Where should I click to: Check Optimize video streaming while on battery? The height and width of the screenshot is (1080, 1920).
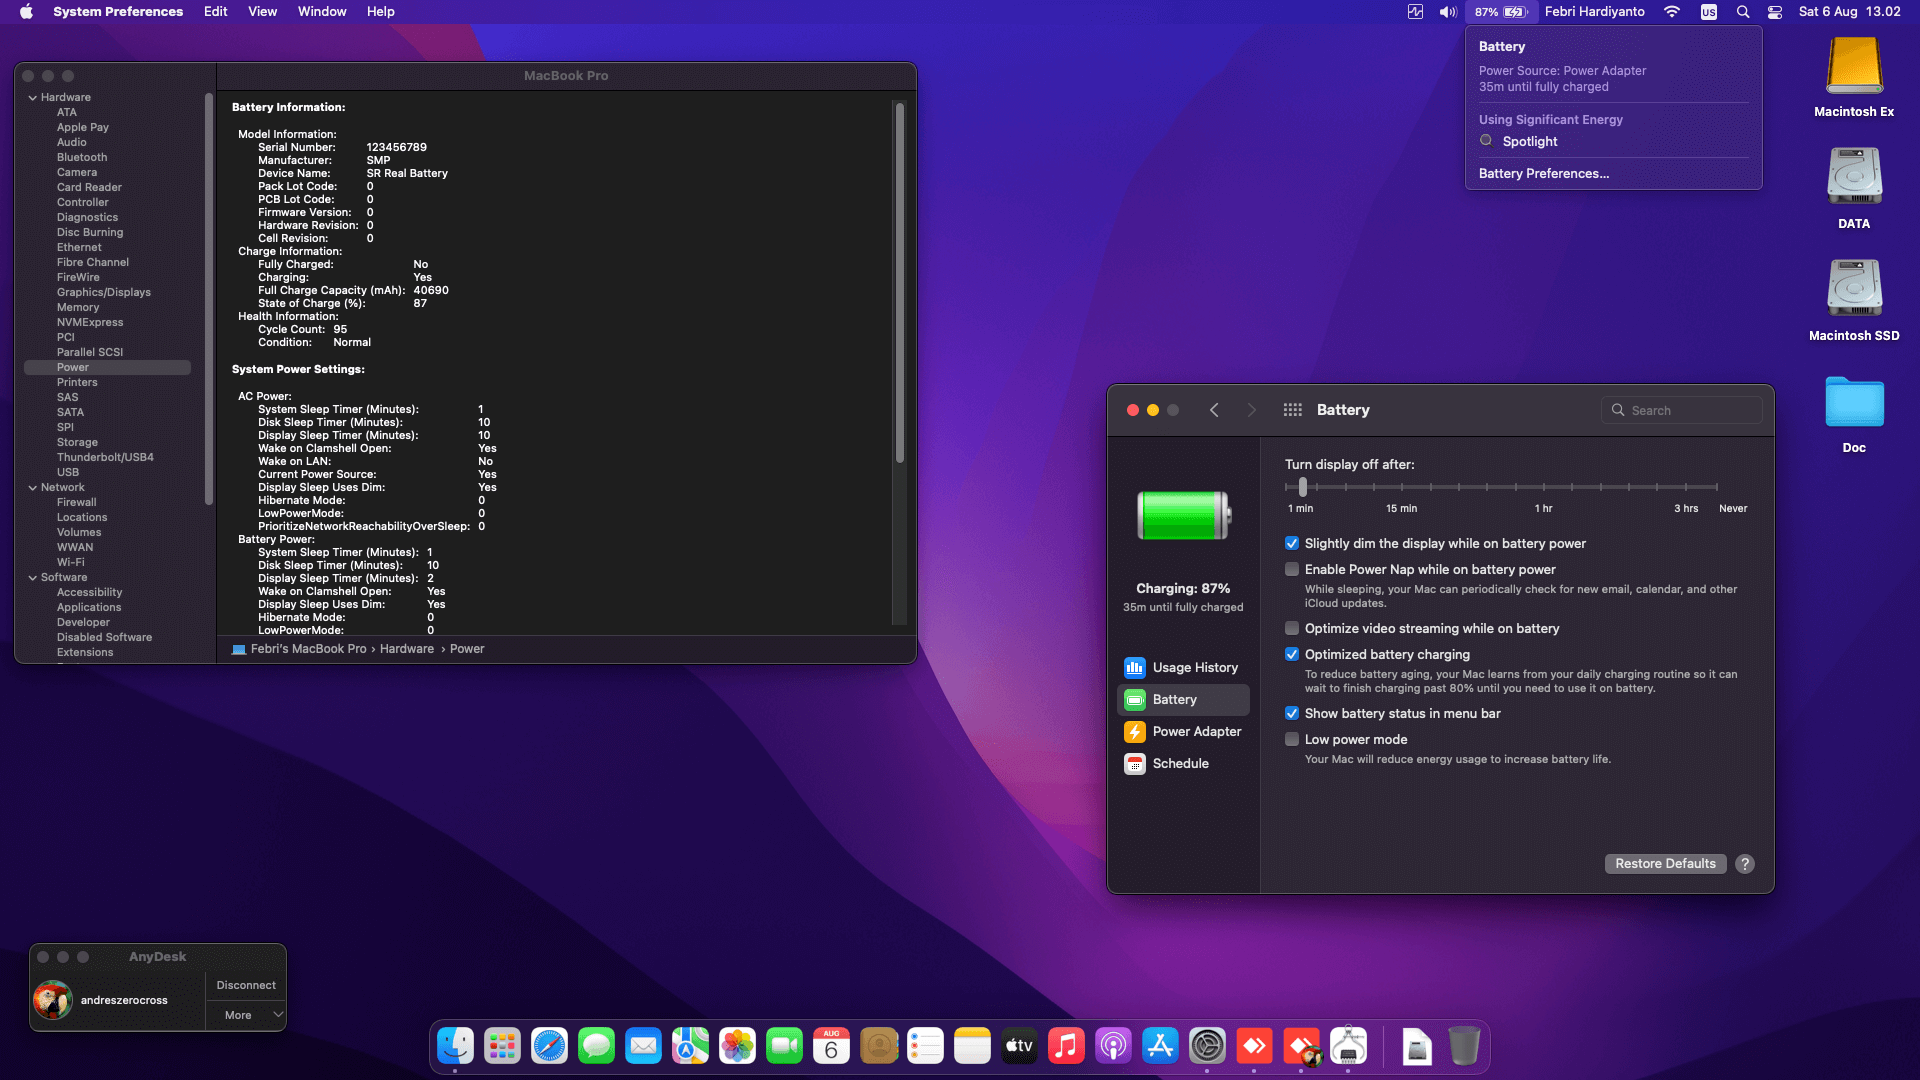1292,629
